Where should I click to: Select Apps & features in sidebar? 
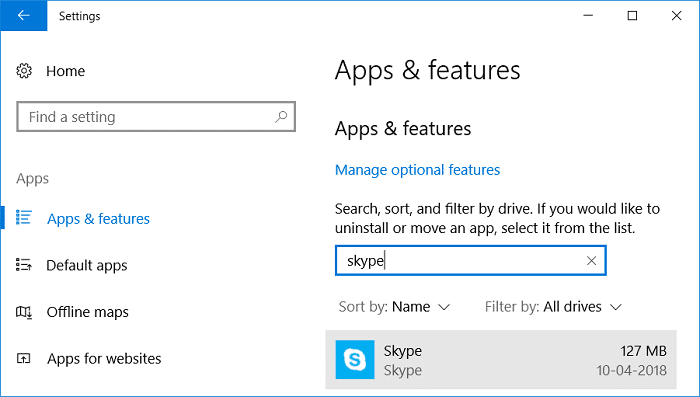[98, 219]
